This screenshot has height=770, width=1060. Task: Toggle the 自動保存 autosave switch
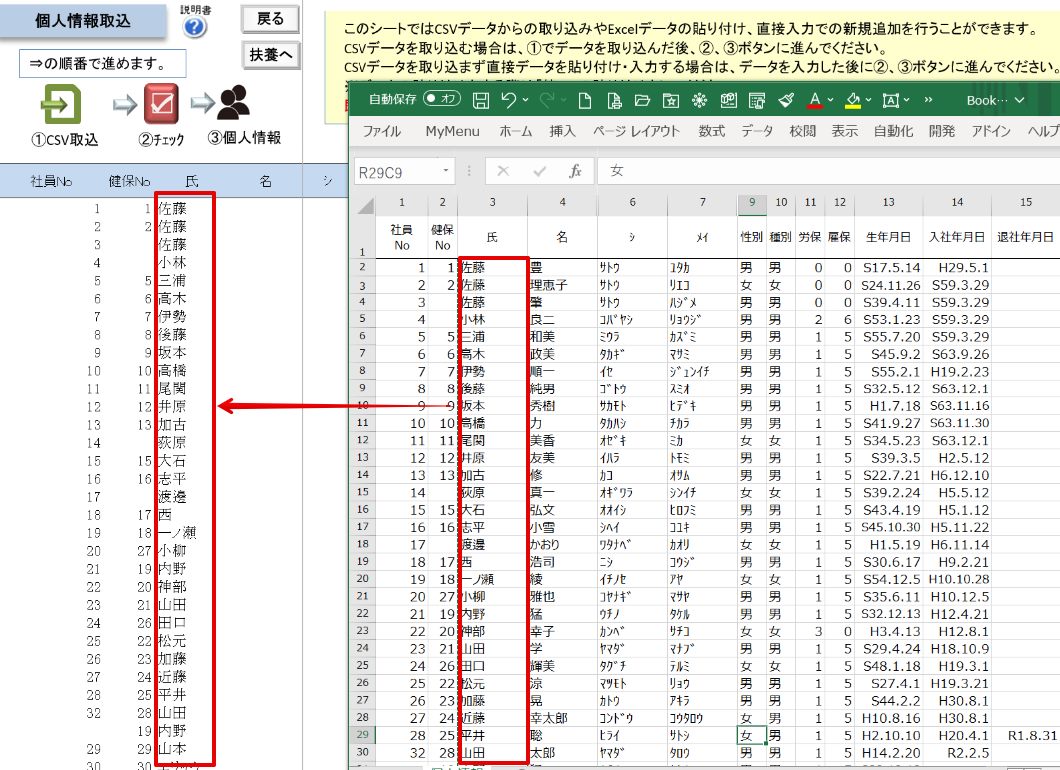(441, 99)
